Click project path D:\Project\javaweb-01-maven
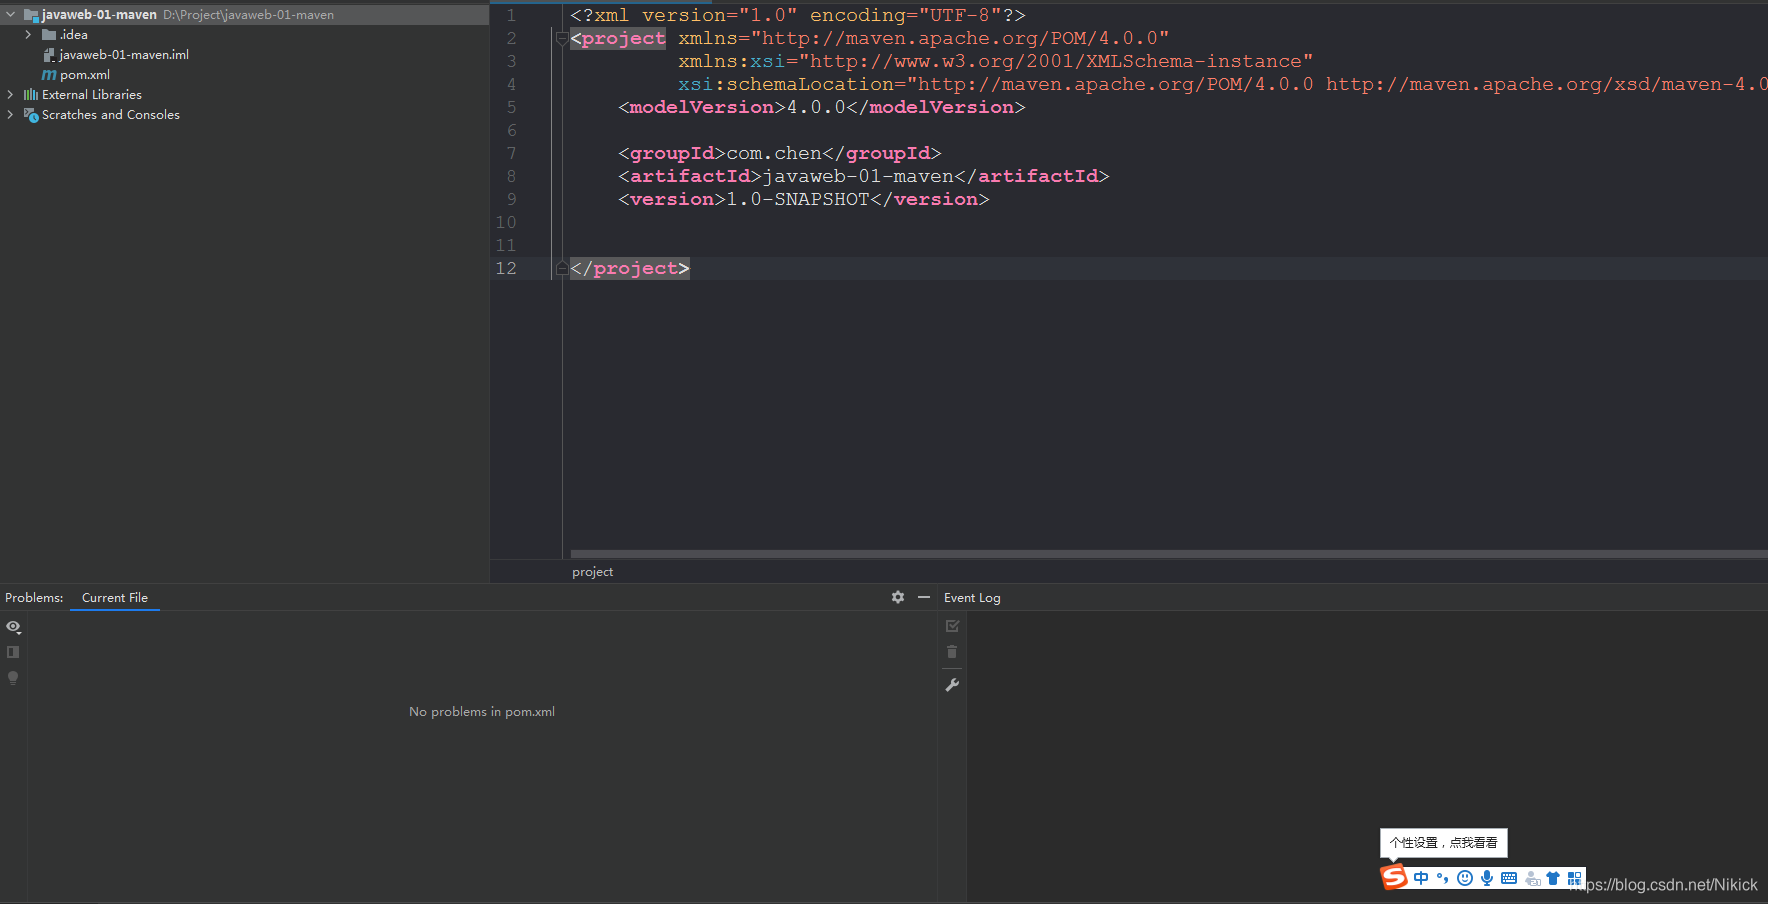The height and width of the screenshot is (904, 1768). 249,15
